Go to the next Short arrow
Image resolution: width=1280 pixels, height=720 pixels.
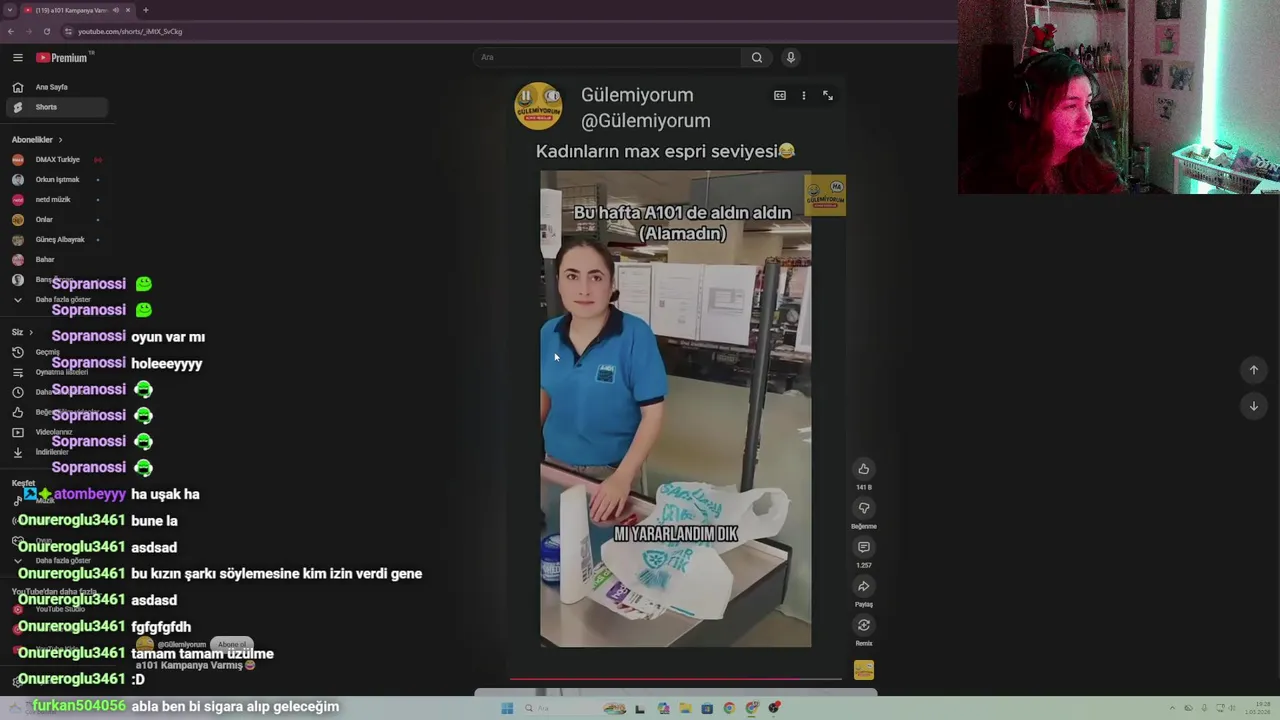(1254, 406)
